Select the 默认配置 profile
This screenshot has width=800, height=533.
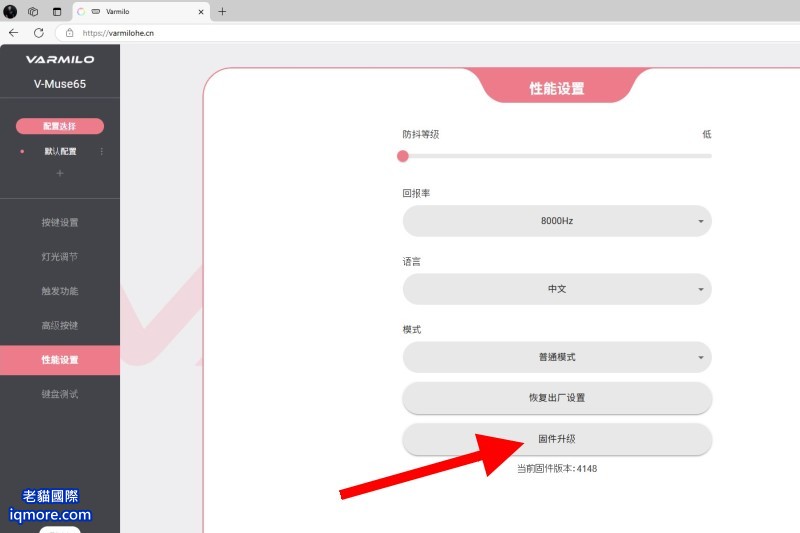[x=60, y=151]
